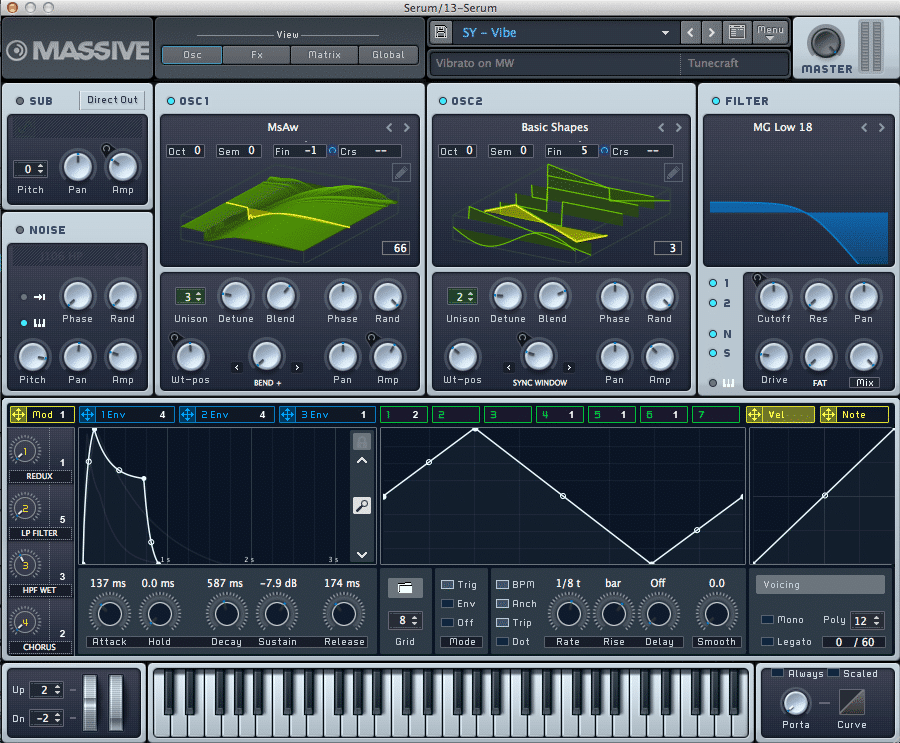Switch to the Matrix view tab

[x=324, y=55]
